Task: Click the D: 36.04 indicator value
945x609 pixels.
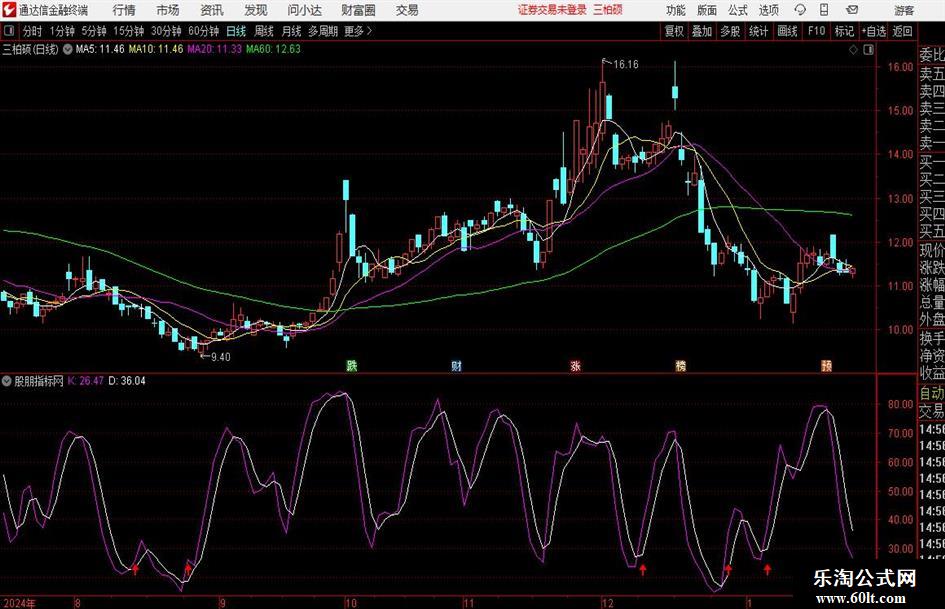Action: coord(127,381)
